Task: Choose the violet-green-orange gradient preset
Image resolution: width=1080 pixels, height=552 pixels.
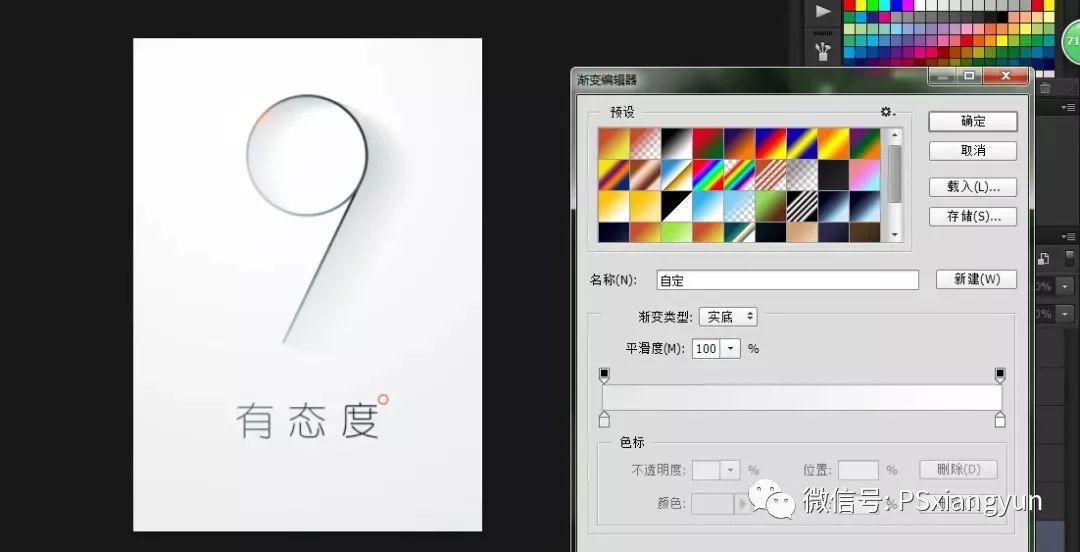Action: [x=865, y=143]
